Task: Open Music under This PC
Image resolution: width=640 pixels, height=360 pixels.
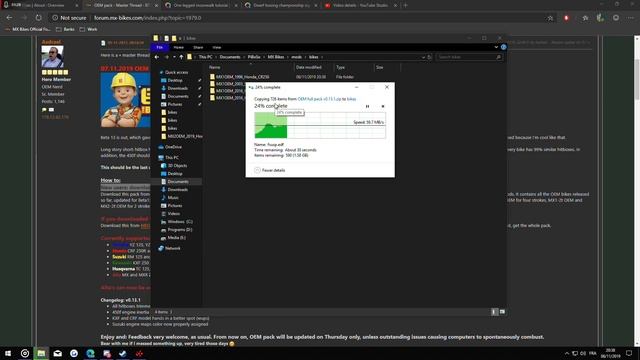Action: tap(173, 198)
